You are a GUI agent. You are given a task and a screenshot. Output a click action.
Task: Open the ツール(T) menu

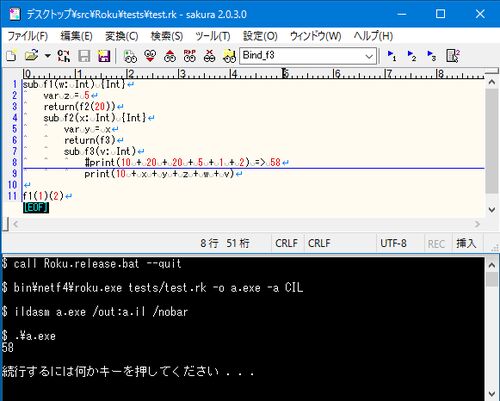click(x=213, y=36)
